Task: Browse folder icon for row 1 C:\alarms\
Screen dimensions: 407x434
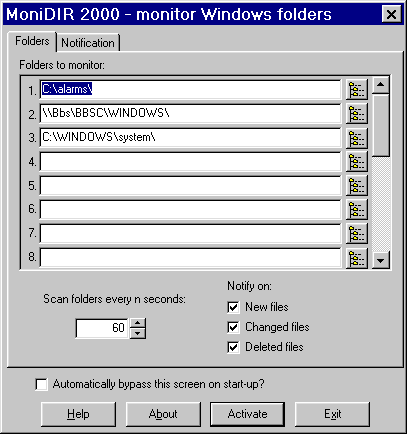Action: [357, 90]
